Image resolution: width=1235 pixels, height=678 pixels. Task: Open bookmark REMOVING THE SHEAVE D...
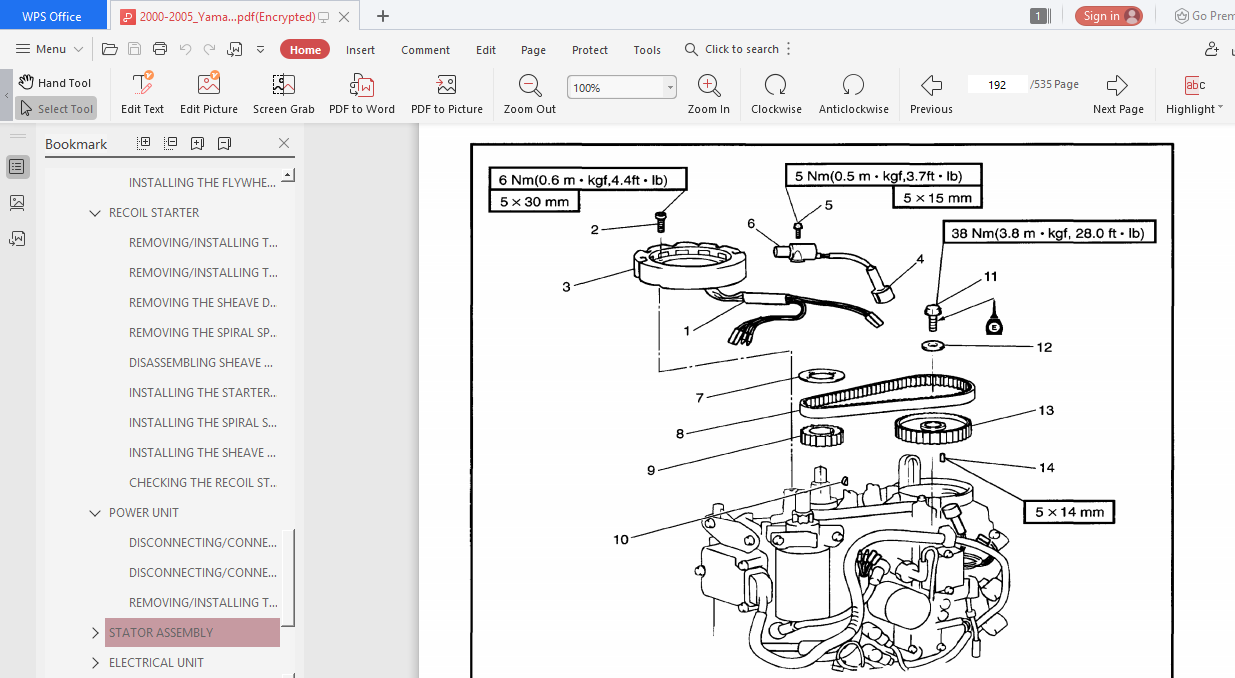click(x=202, y=303)
